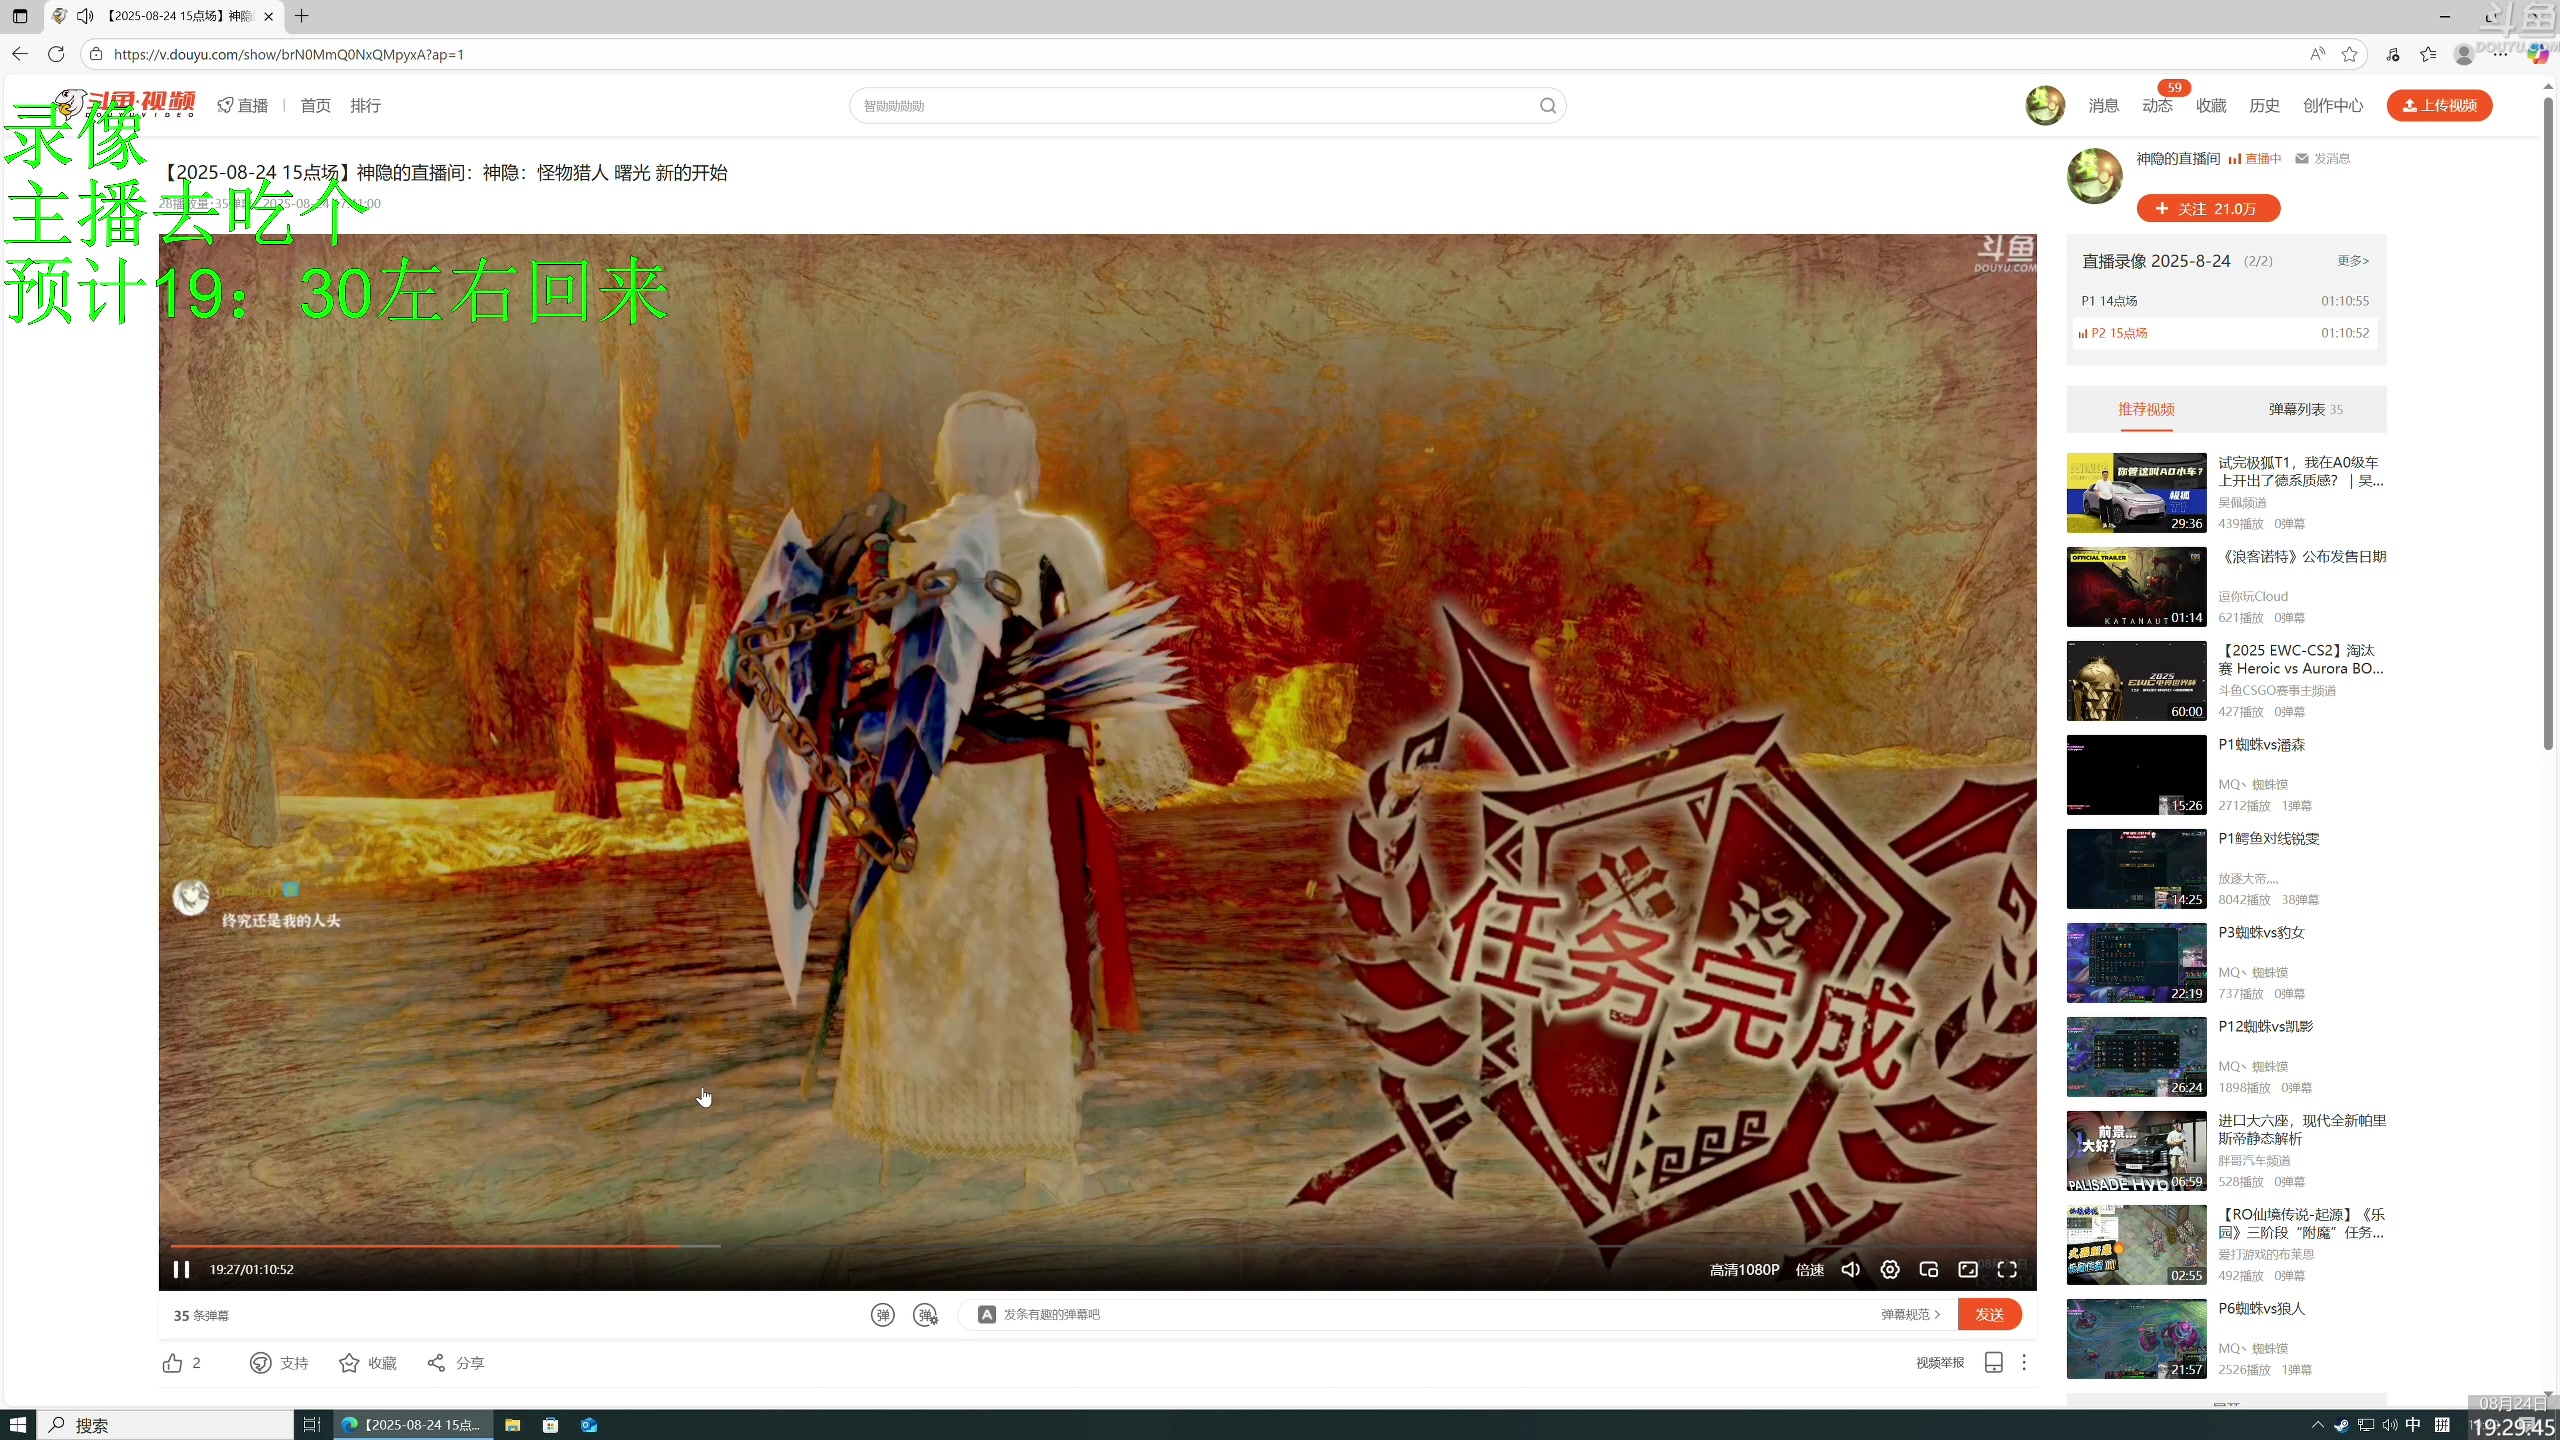This screenshot has height=1440, width=2560.
Task: Send danmaku with 发送 button
Action: point(1989,1314)
